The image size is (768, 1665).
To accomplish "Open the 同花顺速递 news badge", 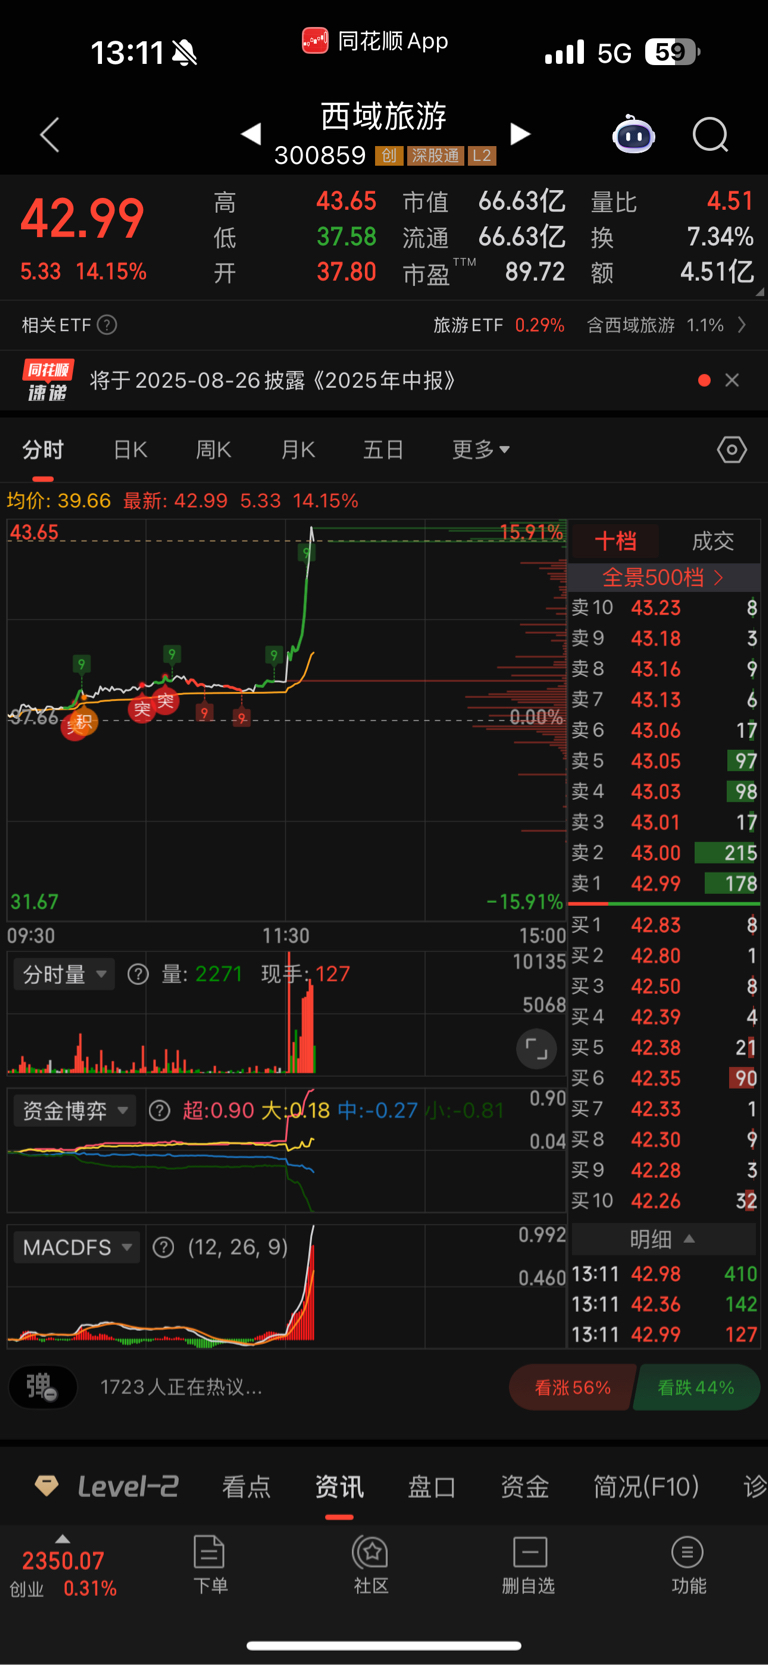I will click(x=48, y=380).
